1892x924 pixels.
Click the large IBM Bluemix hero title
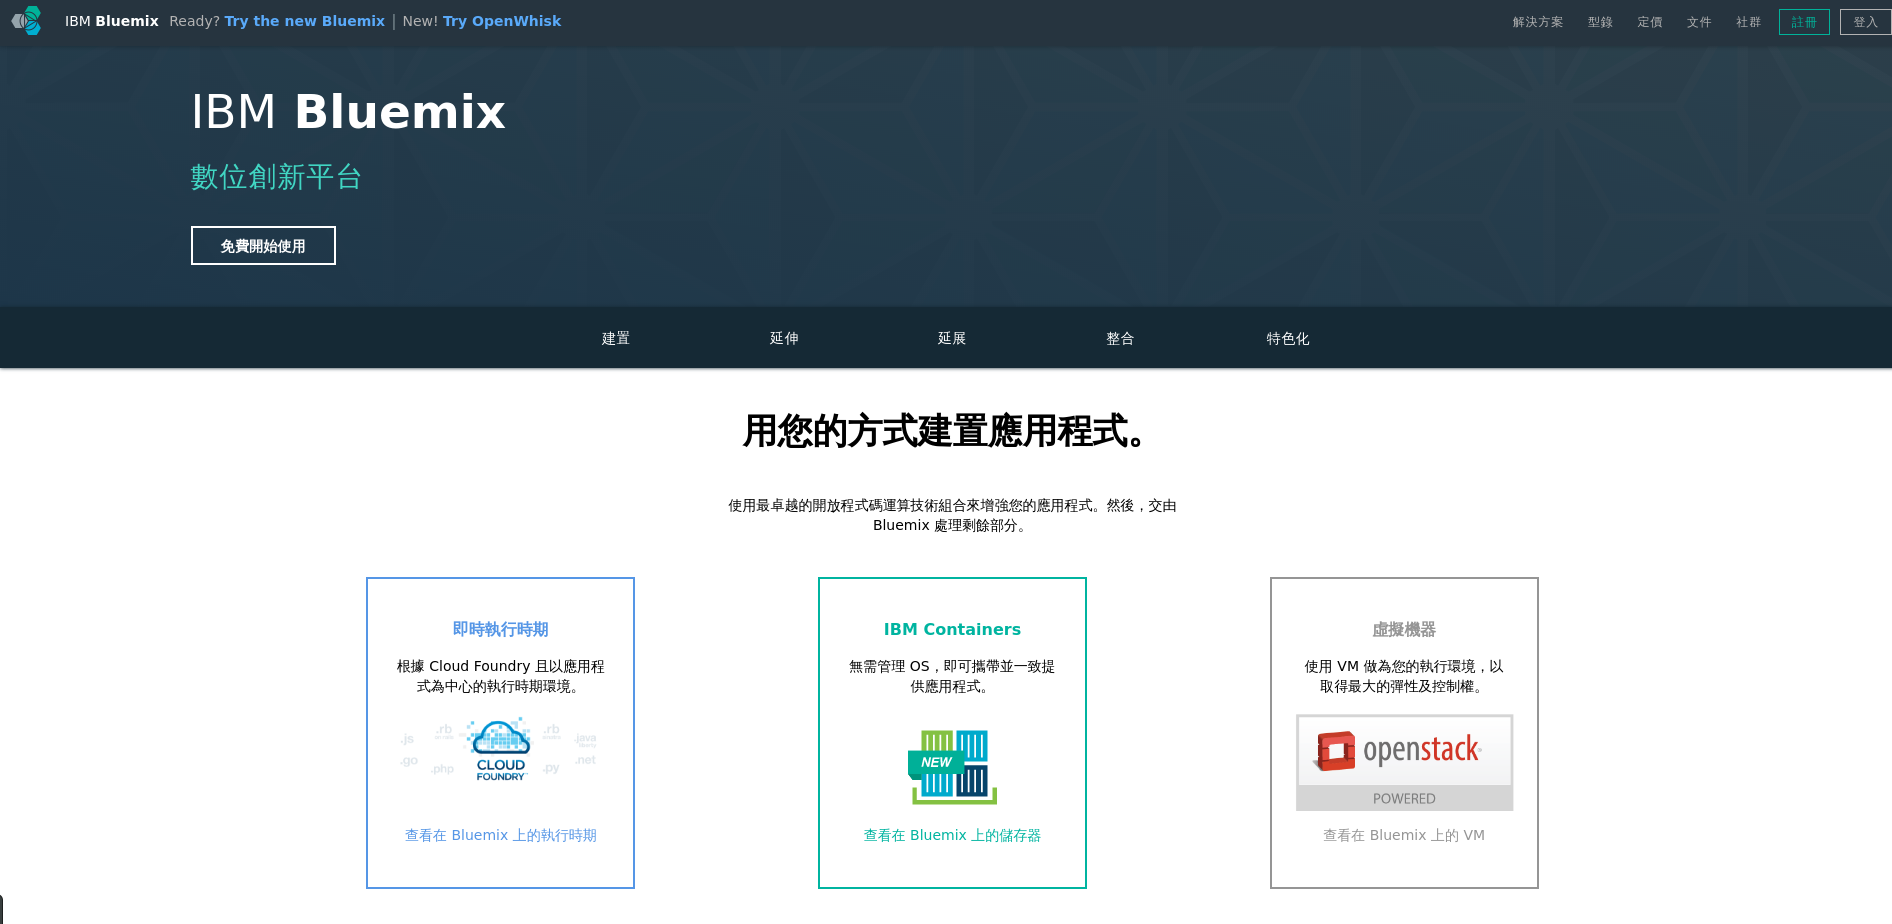[x=348, y=111]
